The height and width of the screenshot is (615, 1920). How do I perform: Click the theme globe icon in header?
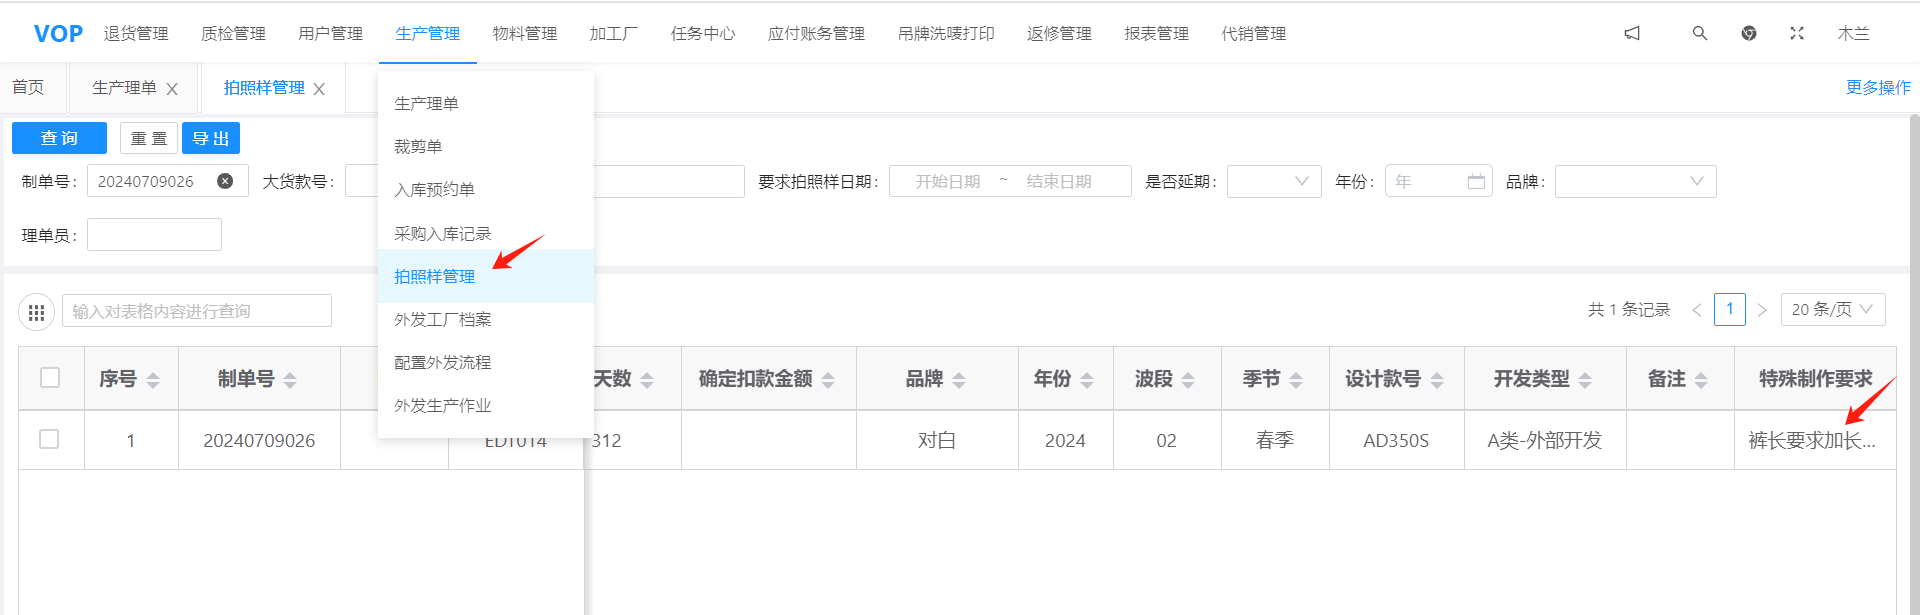click(1748, 33)
